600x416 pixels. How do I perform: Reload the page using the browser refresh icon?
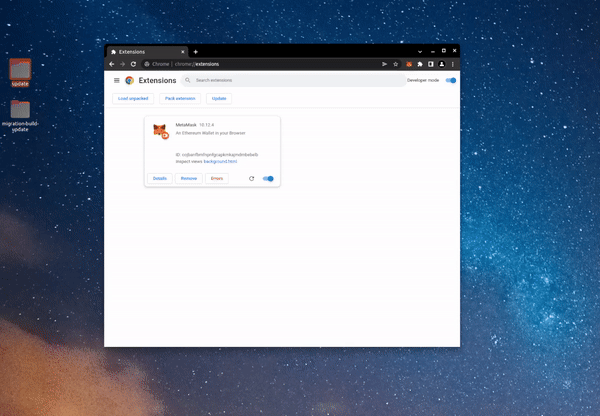[x=133, y=64]
